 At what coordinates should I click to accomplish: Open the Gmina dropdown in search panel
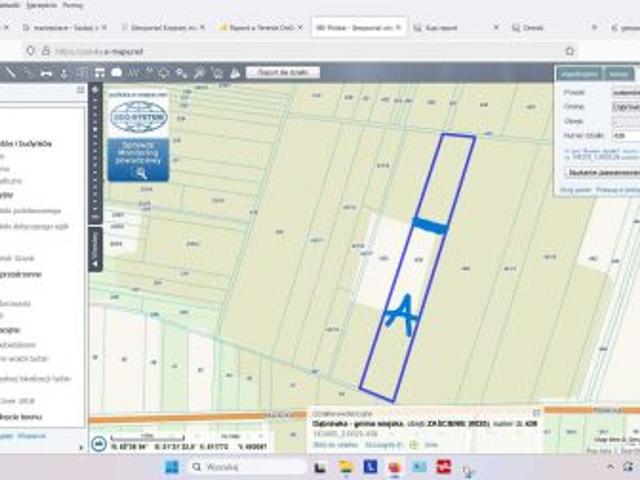click(x=626, y=107)
